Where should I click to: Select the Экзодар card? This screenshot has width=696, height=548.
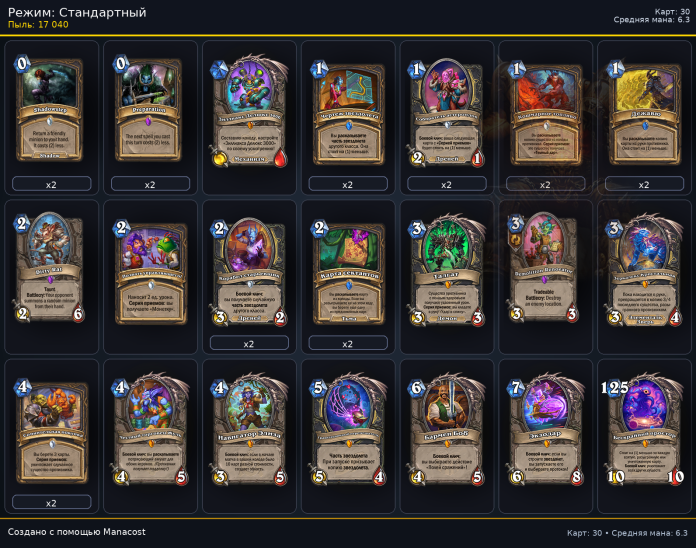(x=545, y=429)
